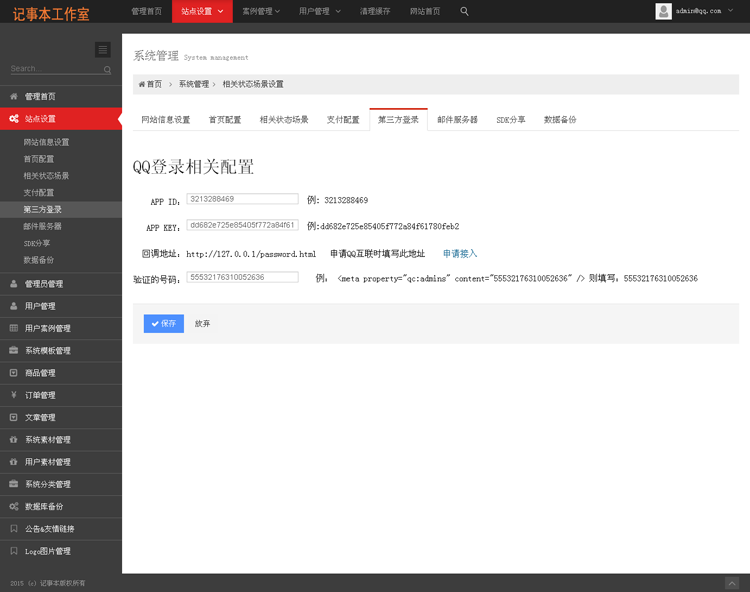Open 首页配置 in the sidebar submenu

click(x=39, y=159)
